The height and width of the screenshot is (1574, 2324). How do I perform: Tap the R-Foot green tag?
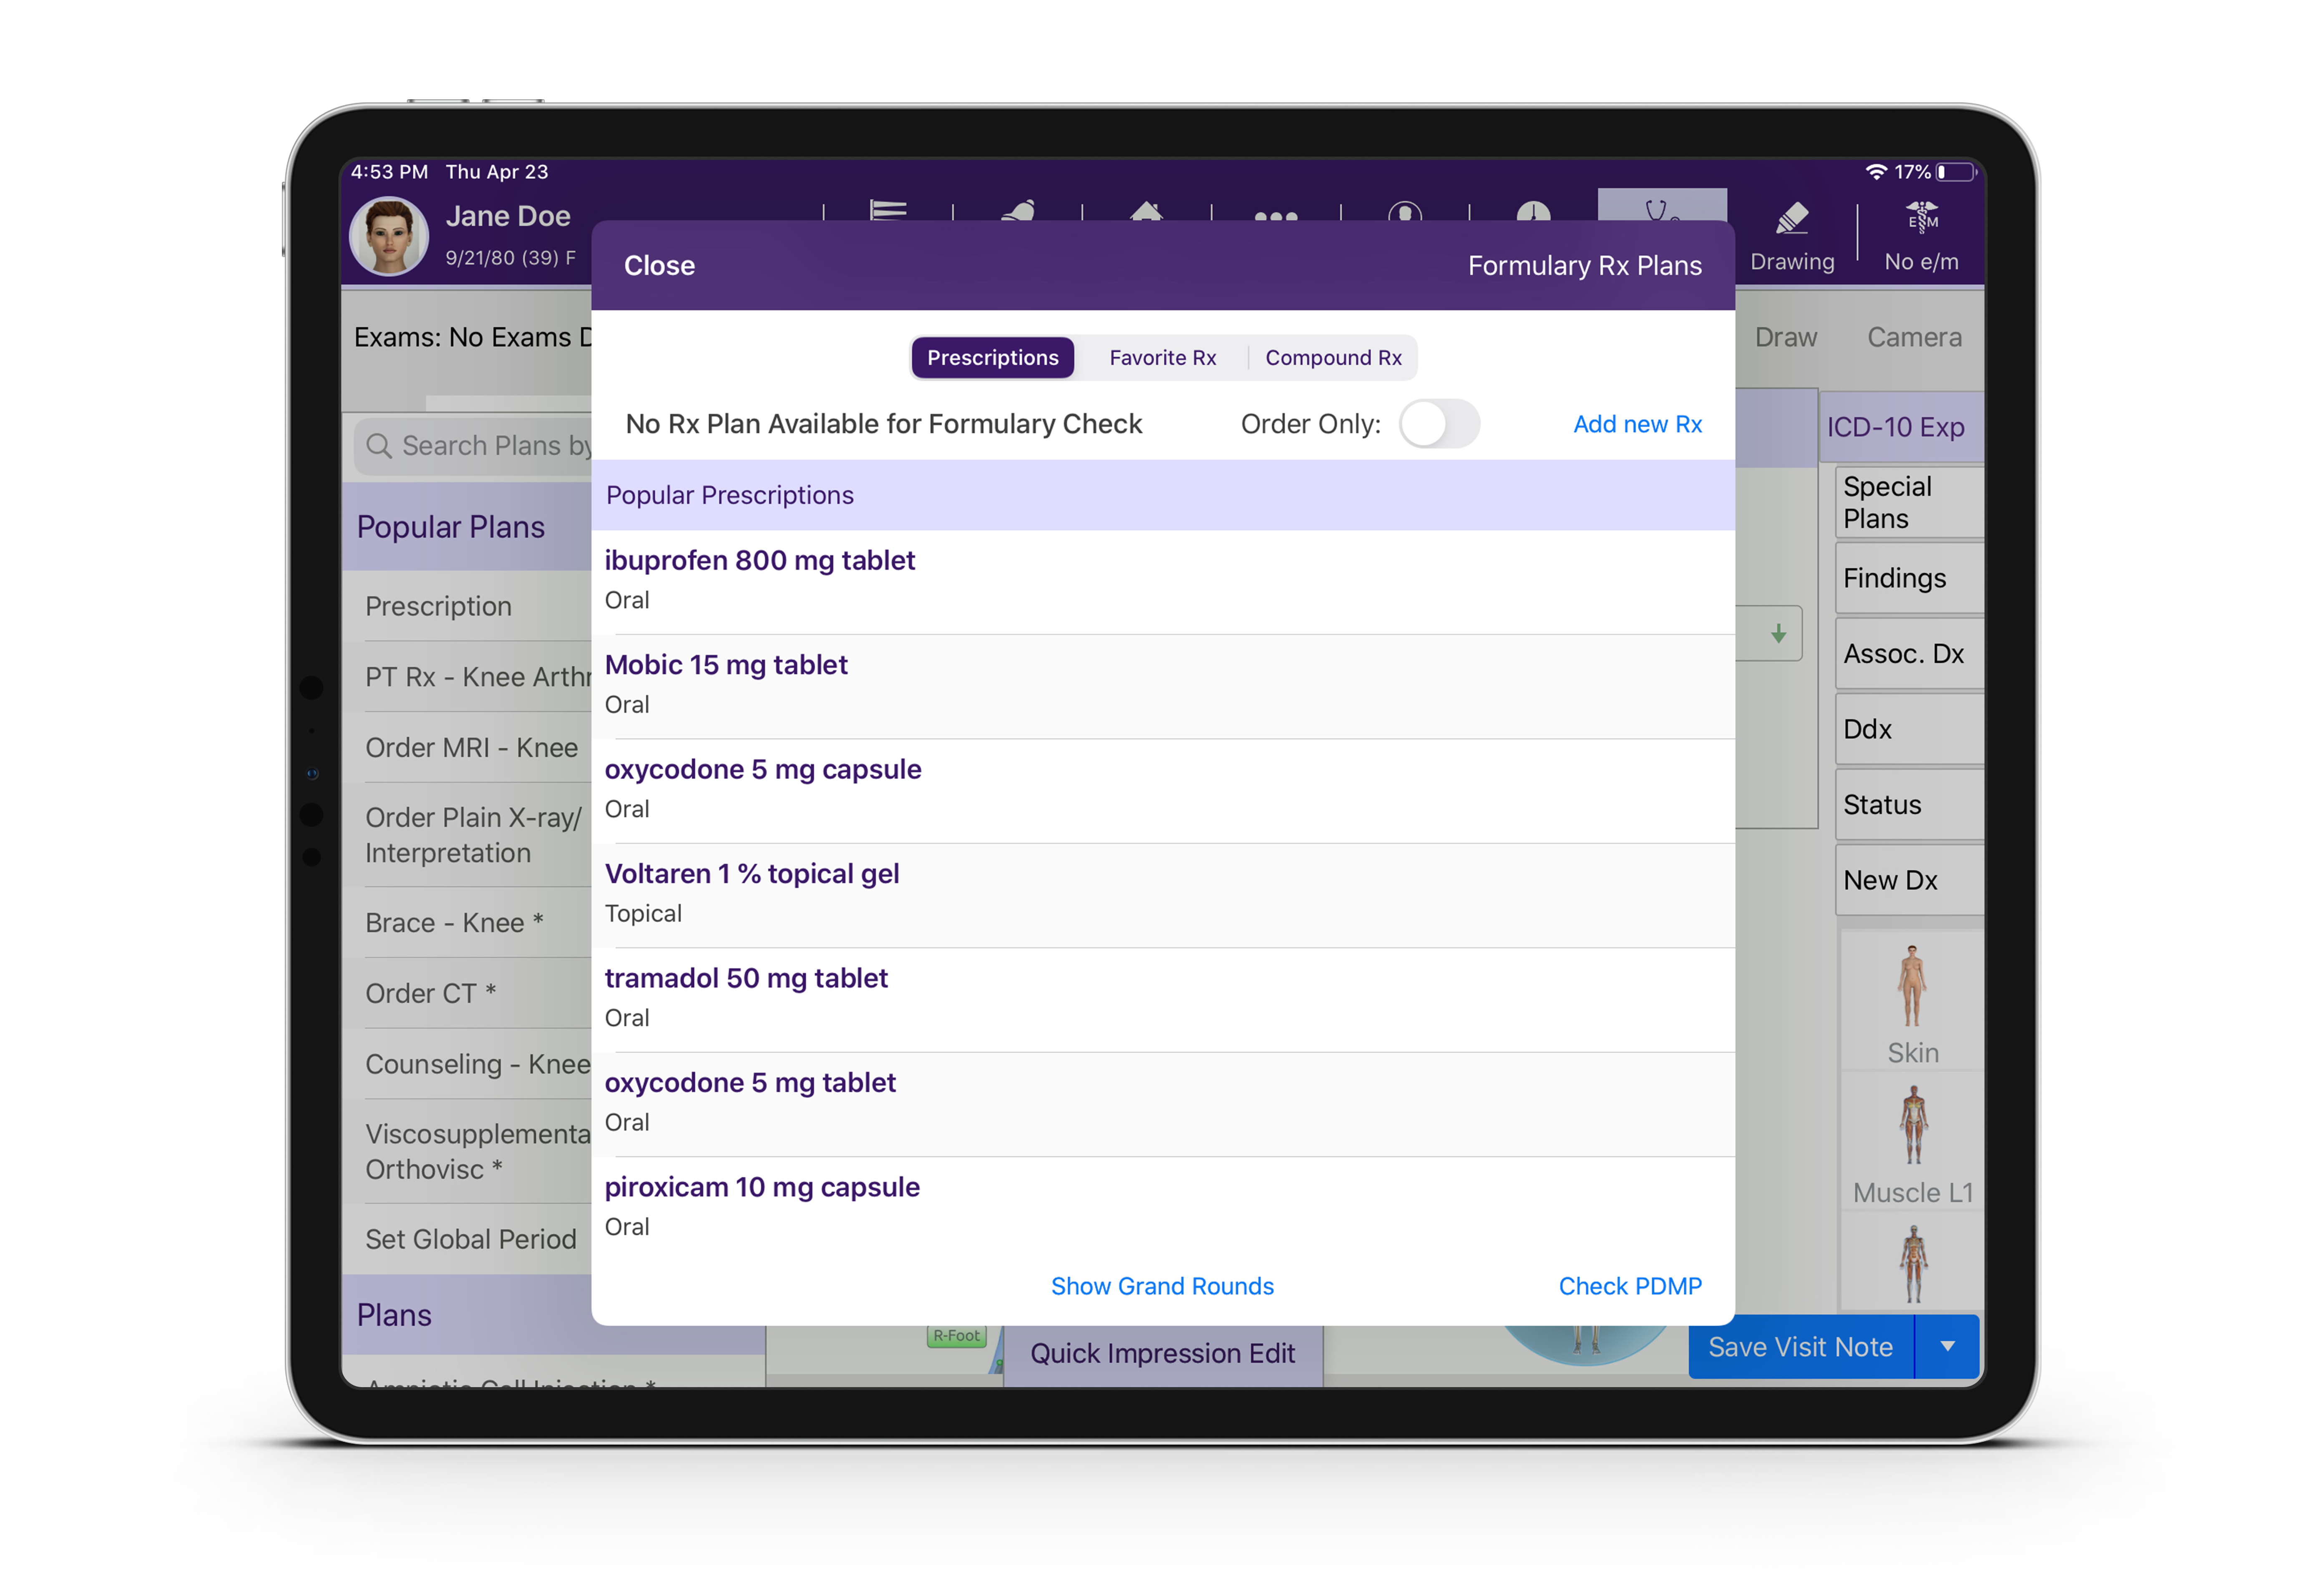(956, 1336)
